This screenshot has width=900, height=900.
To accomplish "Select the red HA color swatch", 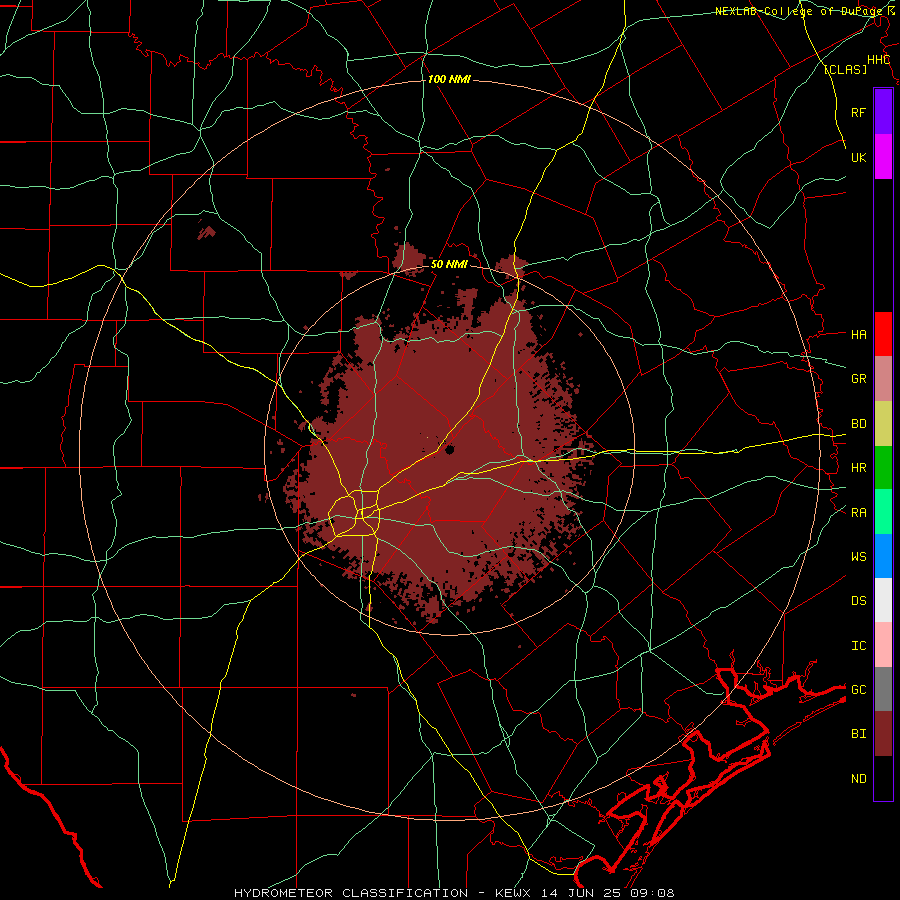I will 883,334.
